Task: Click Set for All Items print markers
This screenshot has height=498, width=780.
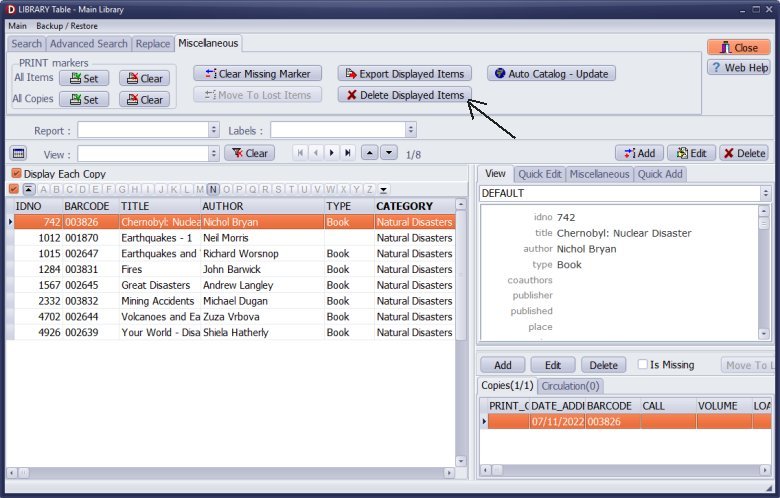Action: 84,78
